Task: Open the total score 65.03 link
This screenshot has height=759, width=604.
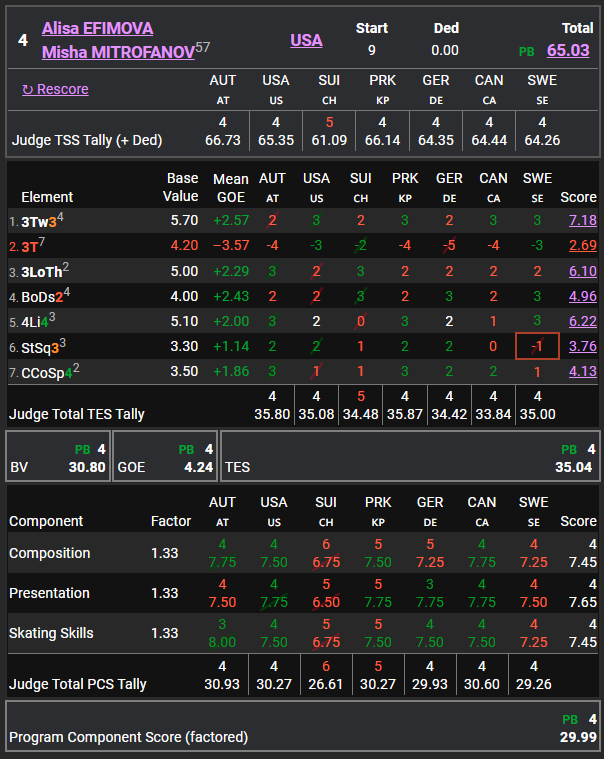Action: click(x=568, y=50)
